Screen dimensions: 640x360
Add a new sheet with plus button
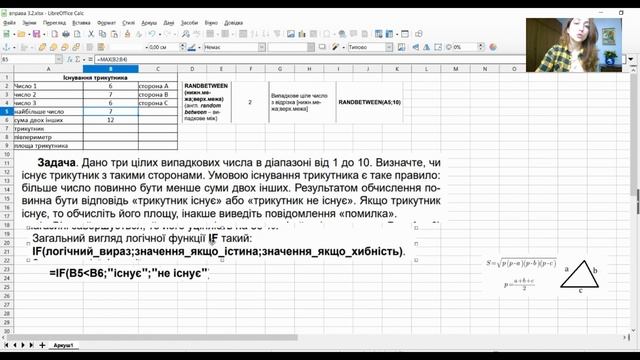pyautogui.click(x=42, y=345)
